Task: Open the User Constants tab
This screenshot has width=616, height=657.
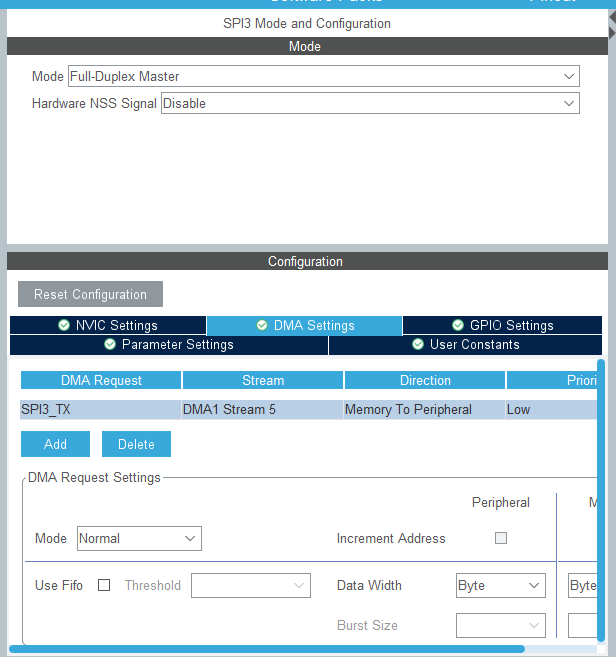Action: pos(466,345)
